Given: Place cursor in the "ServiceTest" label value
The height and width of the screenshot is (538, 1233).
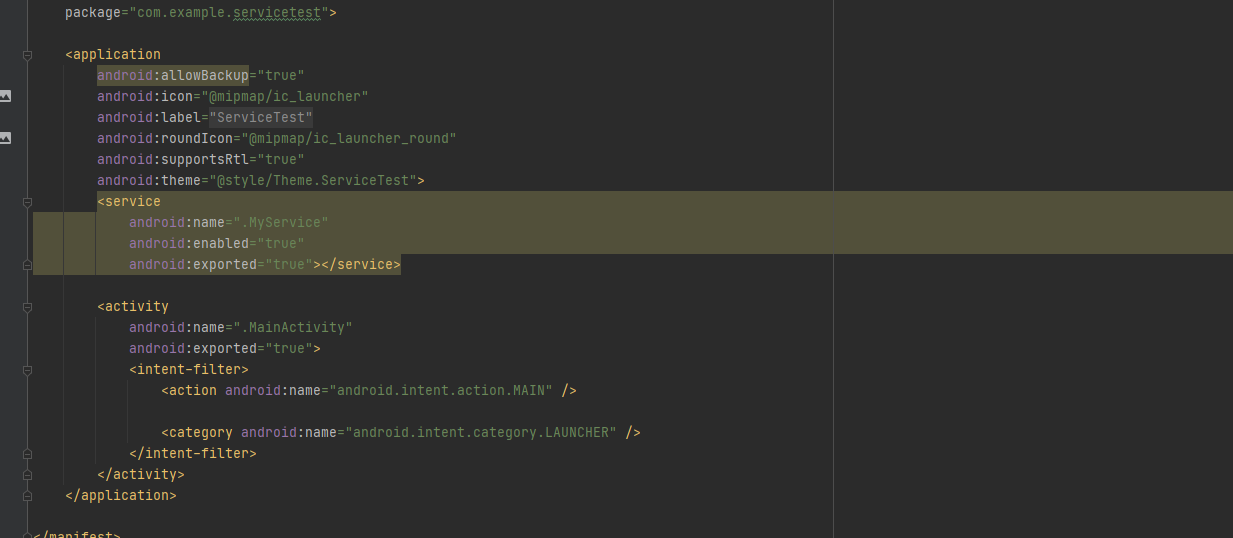Looking at the screenshot, I should click(261, 117).
